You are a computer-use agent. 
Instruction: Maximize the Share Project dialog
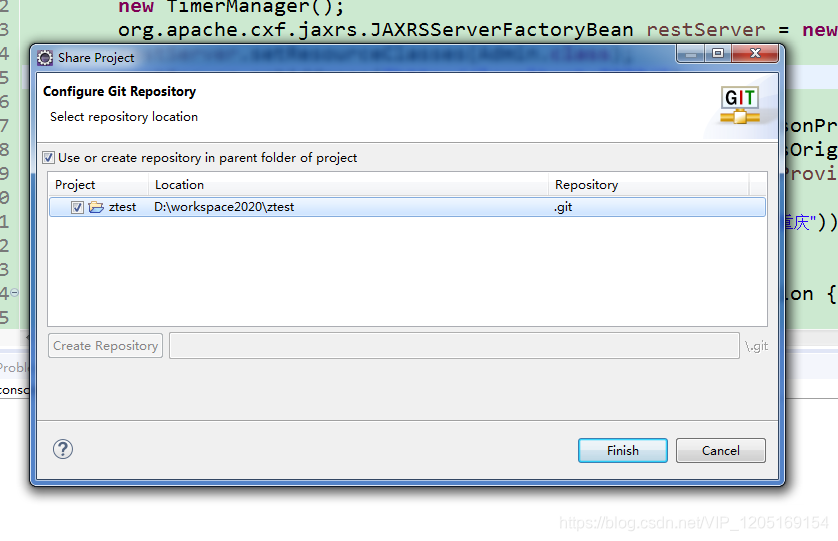pos(718,53)
